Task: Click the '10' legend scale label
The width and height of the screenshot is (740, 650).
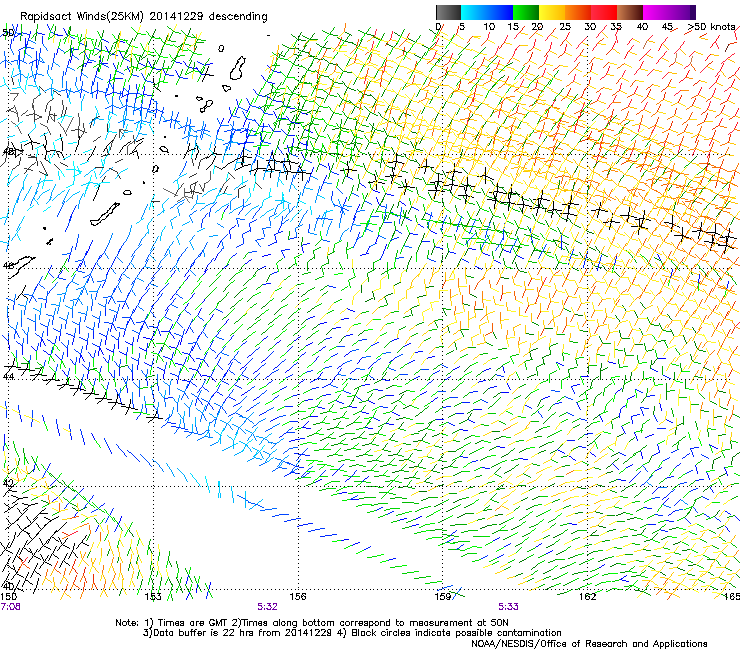Action: point(489,26)
